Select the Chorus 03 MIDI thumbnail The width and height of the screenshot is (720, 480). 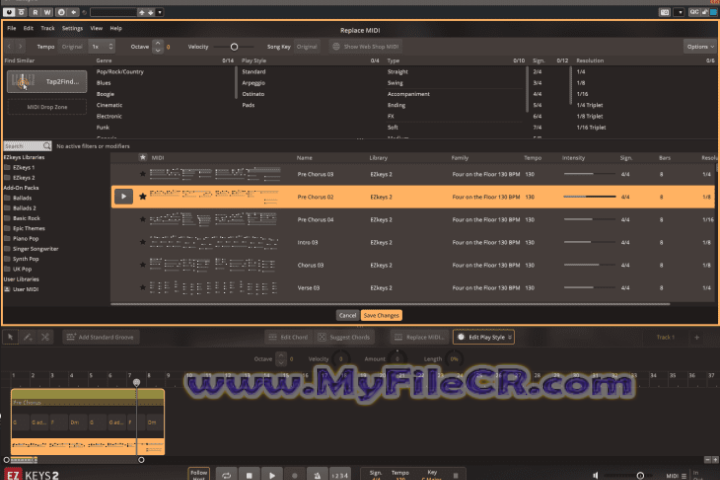tap(214, 265)
